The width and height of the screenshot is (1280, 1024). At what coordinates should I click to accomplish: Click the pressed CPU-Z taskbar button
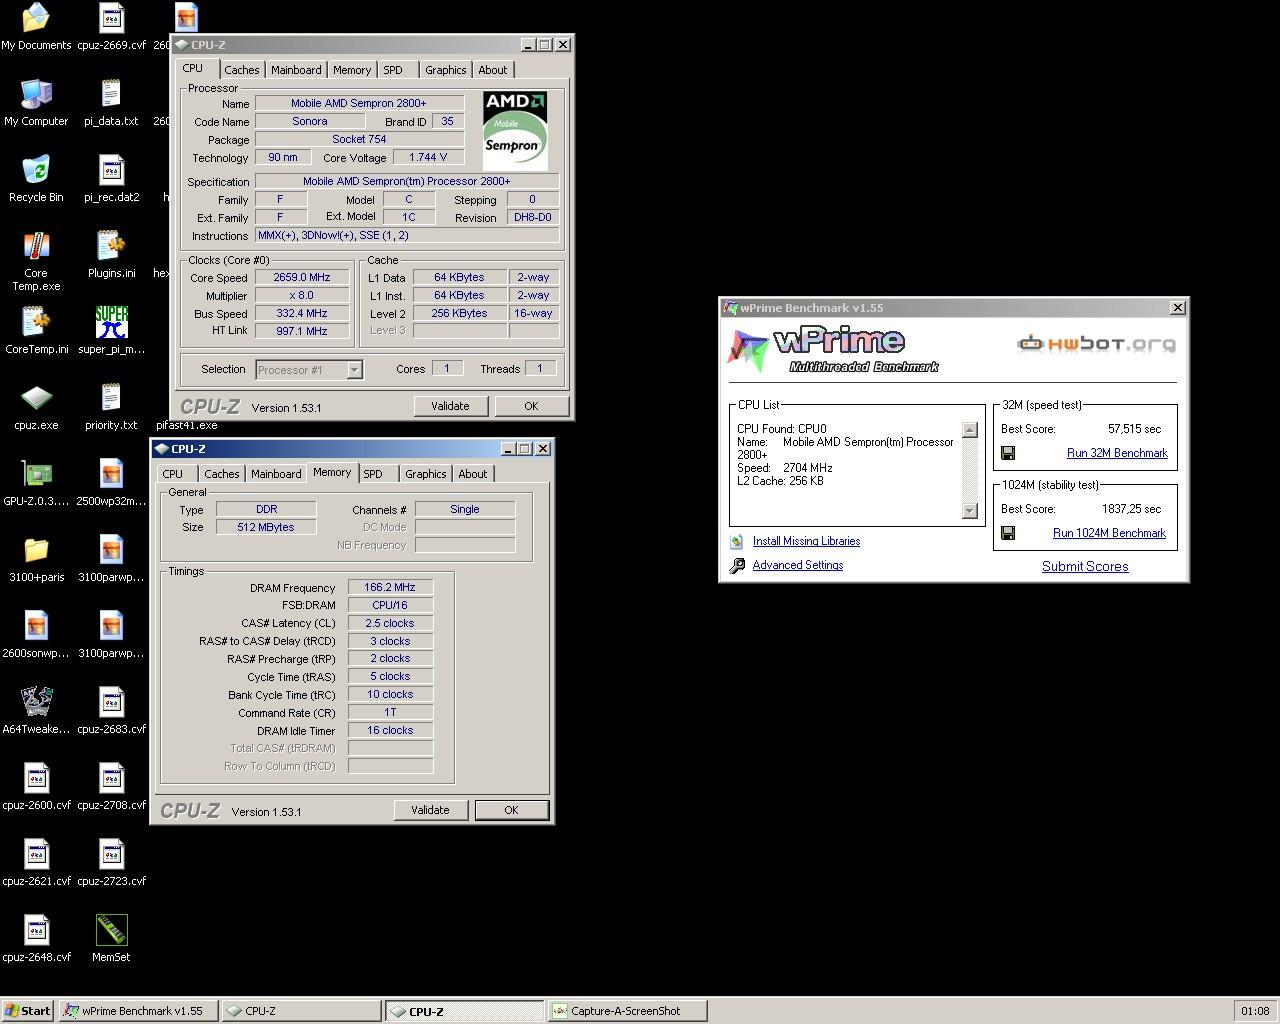pos(464,1011)
